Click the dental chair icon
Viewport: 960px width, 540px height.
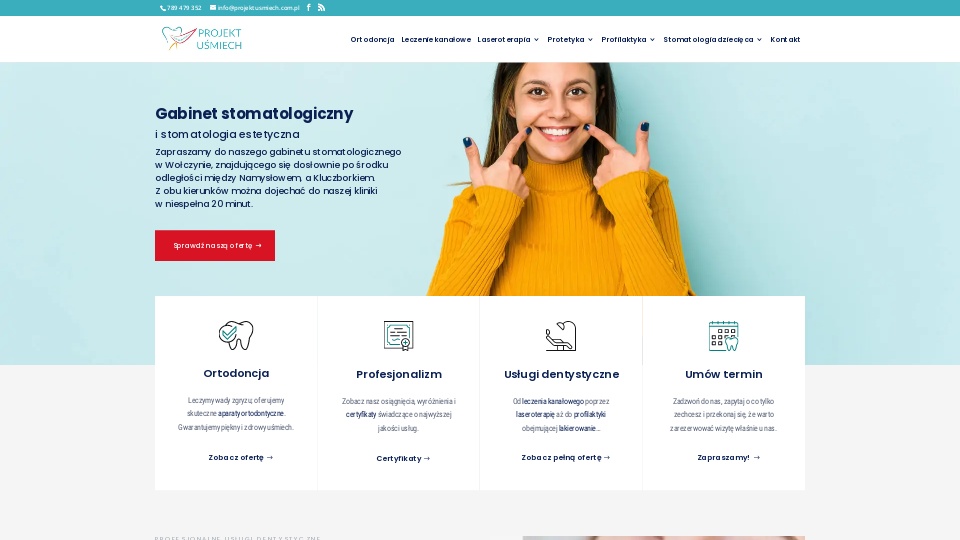point(561,336)
